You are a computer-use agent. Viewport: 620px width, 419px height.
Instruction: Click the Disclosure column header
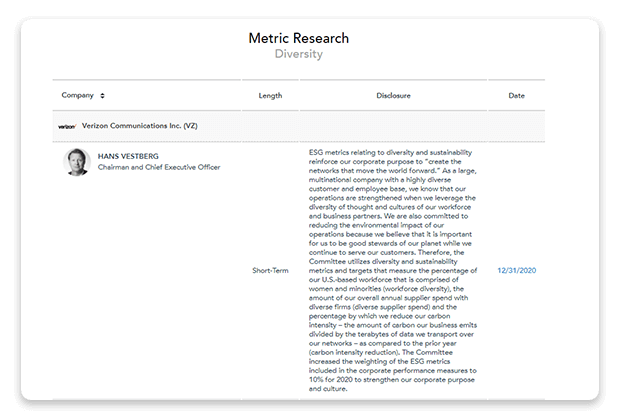[393, 96]
